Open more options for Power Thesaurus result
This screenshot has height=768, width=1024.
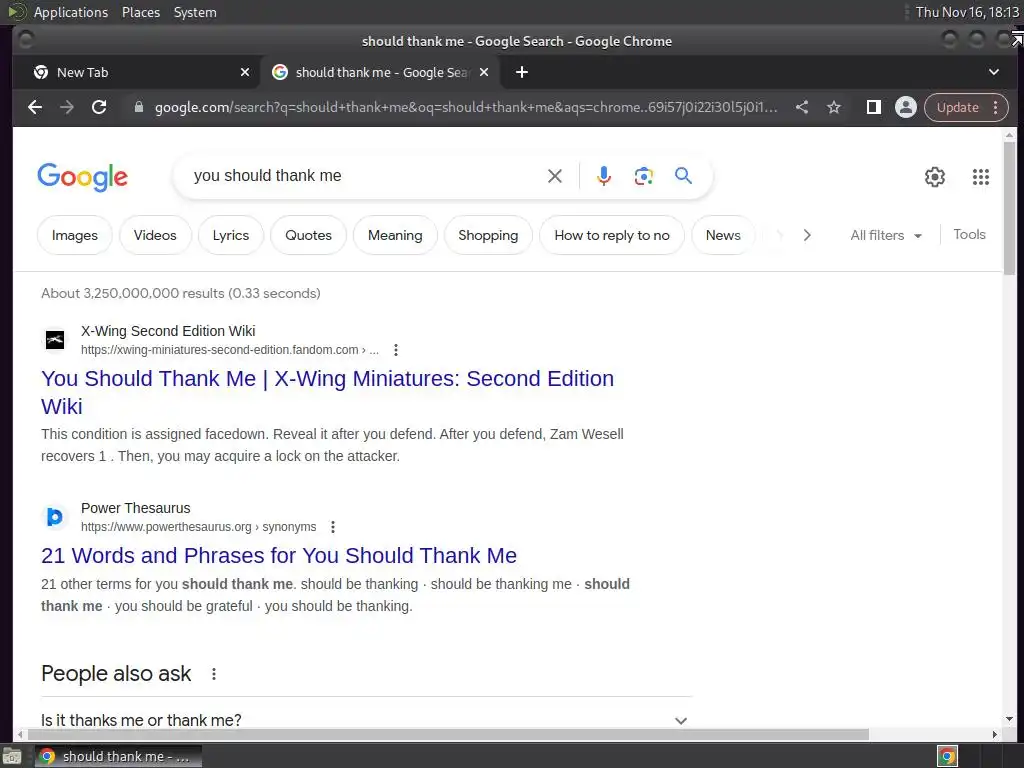point(333,527)
